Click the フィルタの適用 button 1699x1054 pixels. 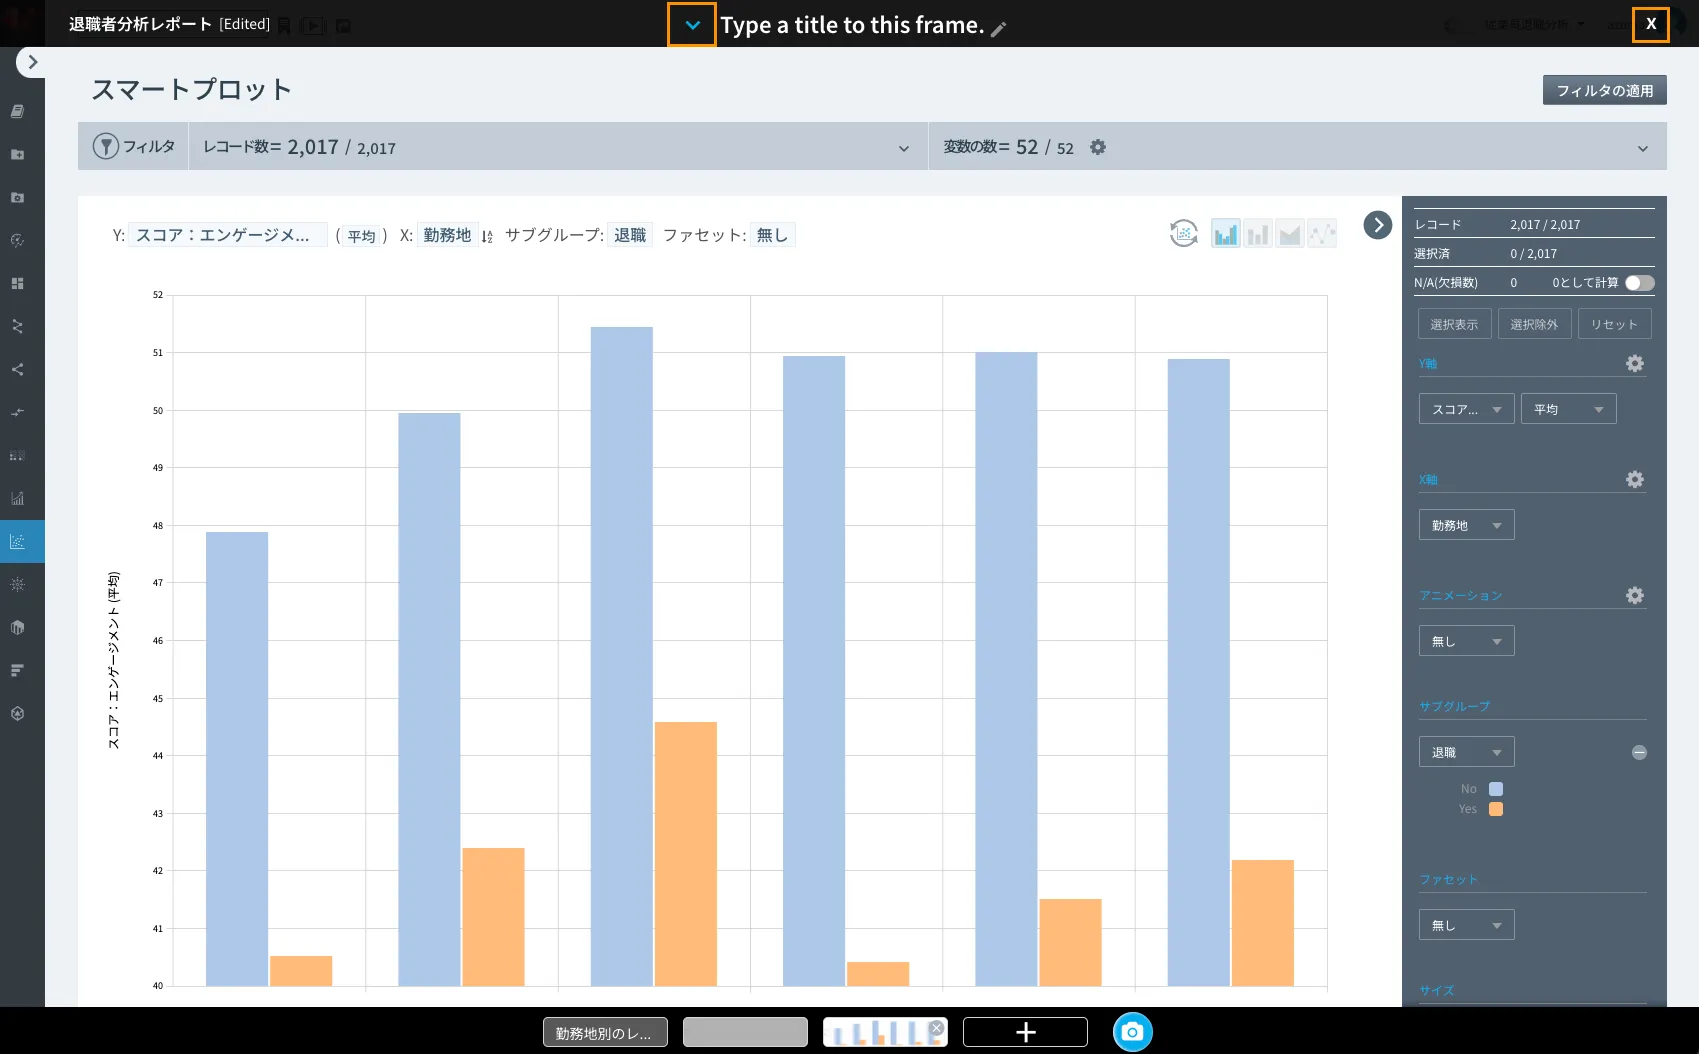tap(1604, 90)
